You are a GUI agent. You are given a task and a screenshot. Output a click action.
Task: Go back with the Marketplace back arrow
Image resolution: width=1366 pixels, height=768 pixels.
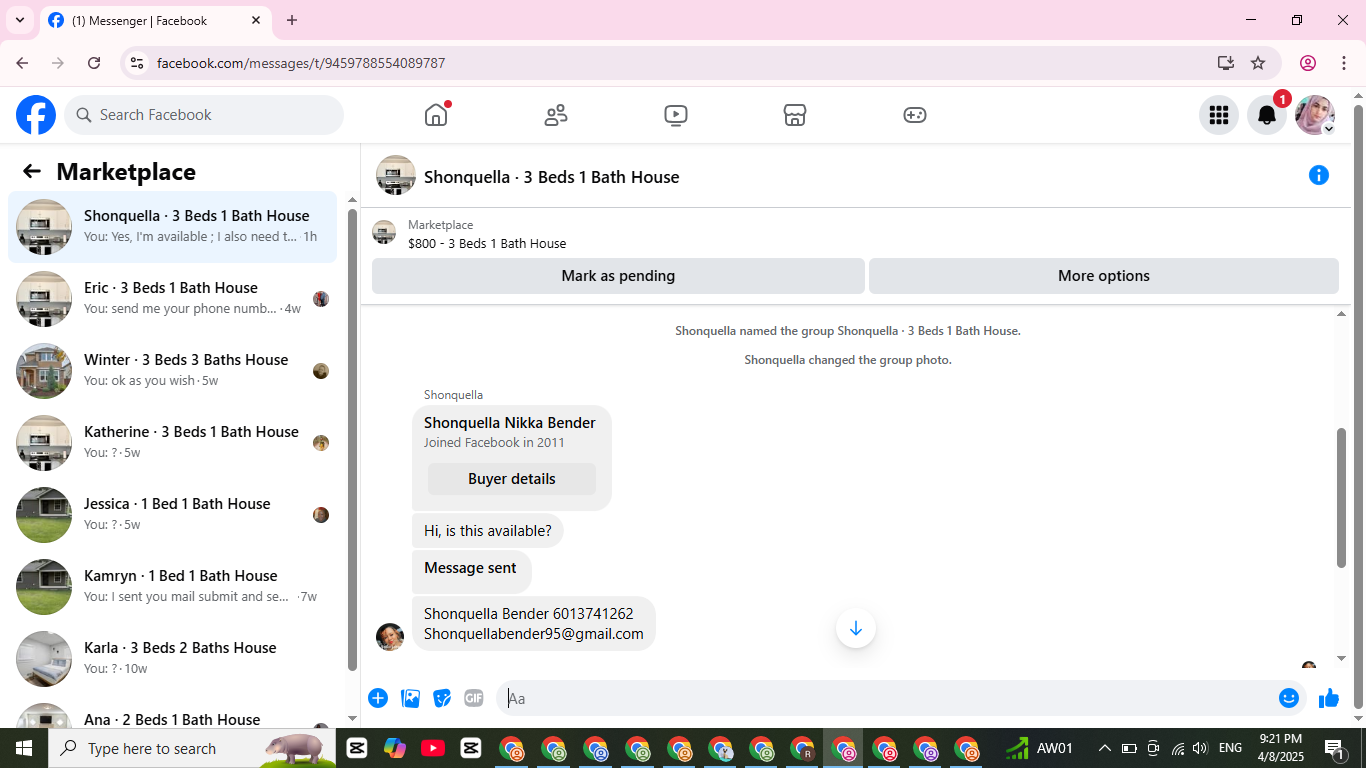[x=32, y=171]
